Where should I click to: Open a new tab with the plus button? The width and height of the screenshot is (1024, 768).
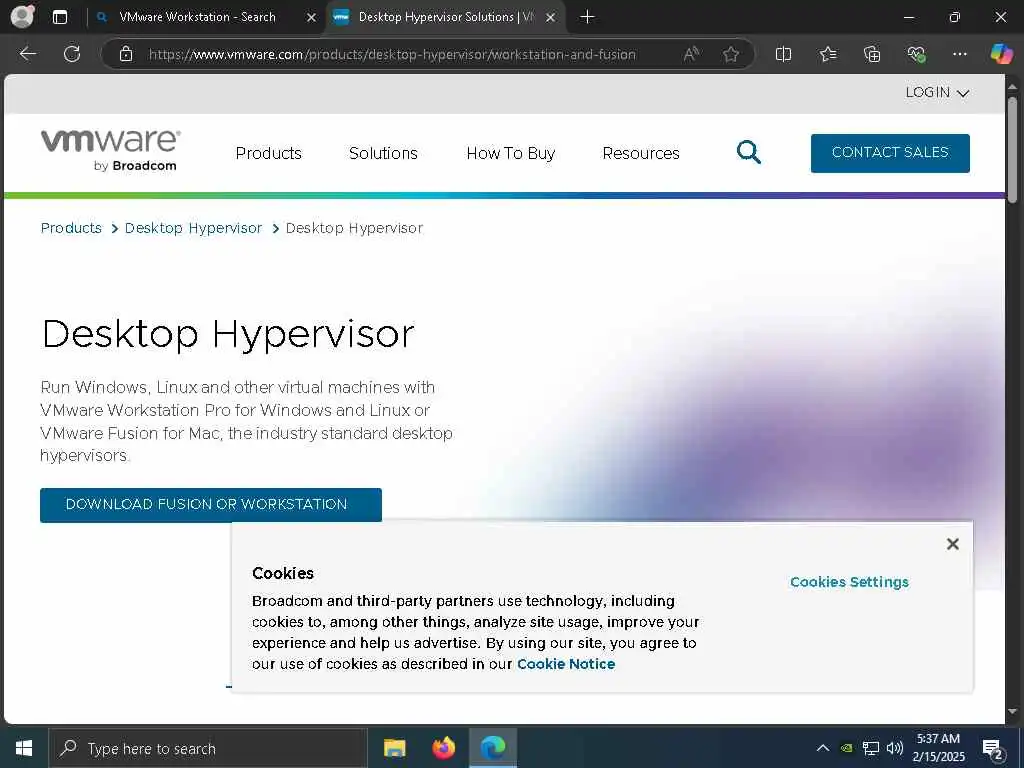click(x=587, y=17)
